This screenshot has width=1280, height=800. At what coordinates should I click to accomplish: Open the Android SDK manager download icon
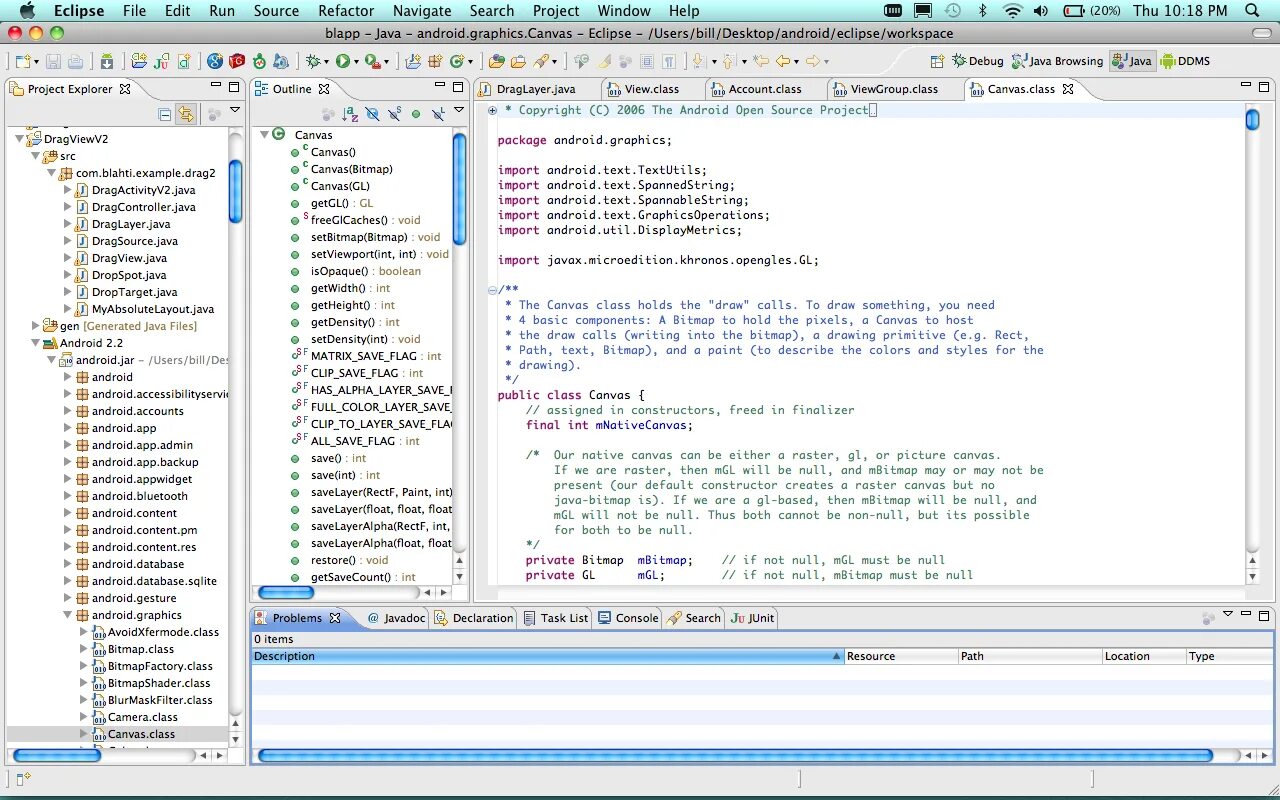pyautogui.click(x=107, y=61)
